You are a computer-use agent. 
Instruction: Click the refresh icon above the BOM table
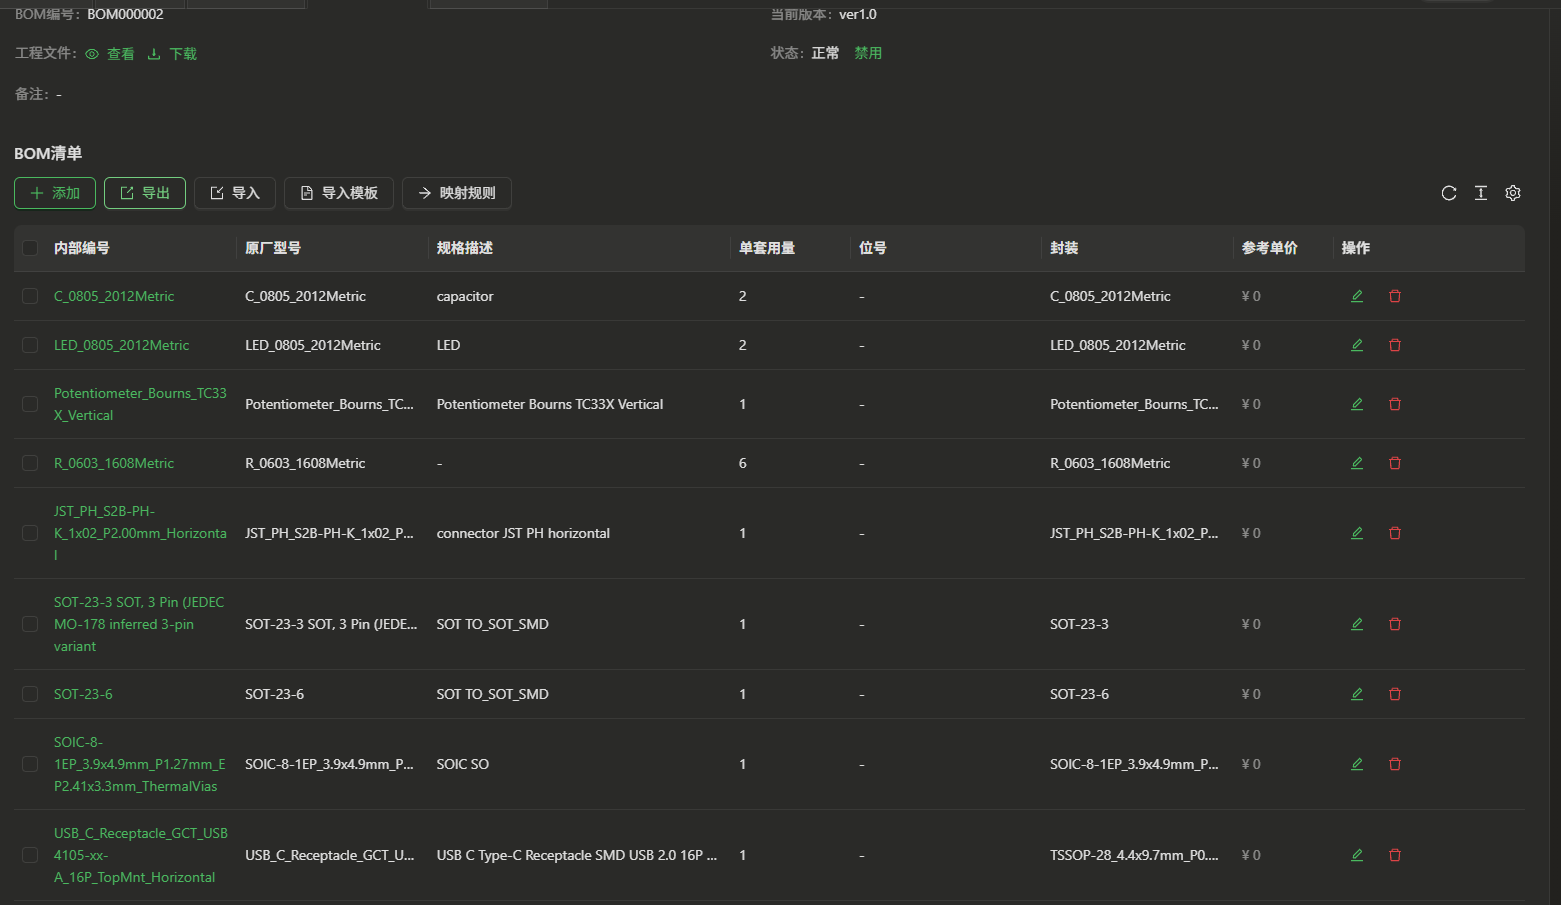[1448, 193]
